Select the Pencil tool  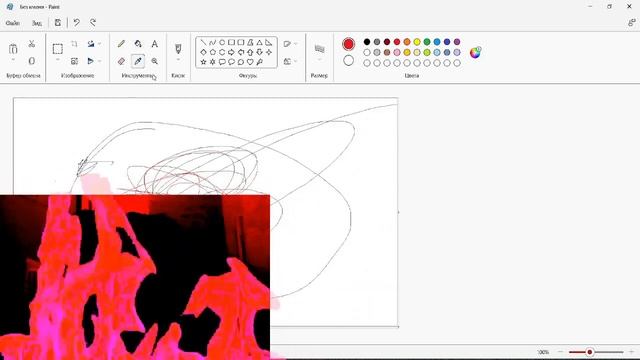point(121,44)
